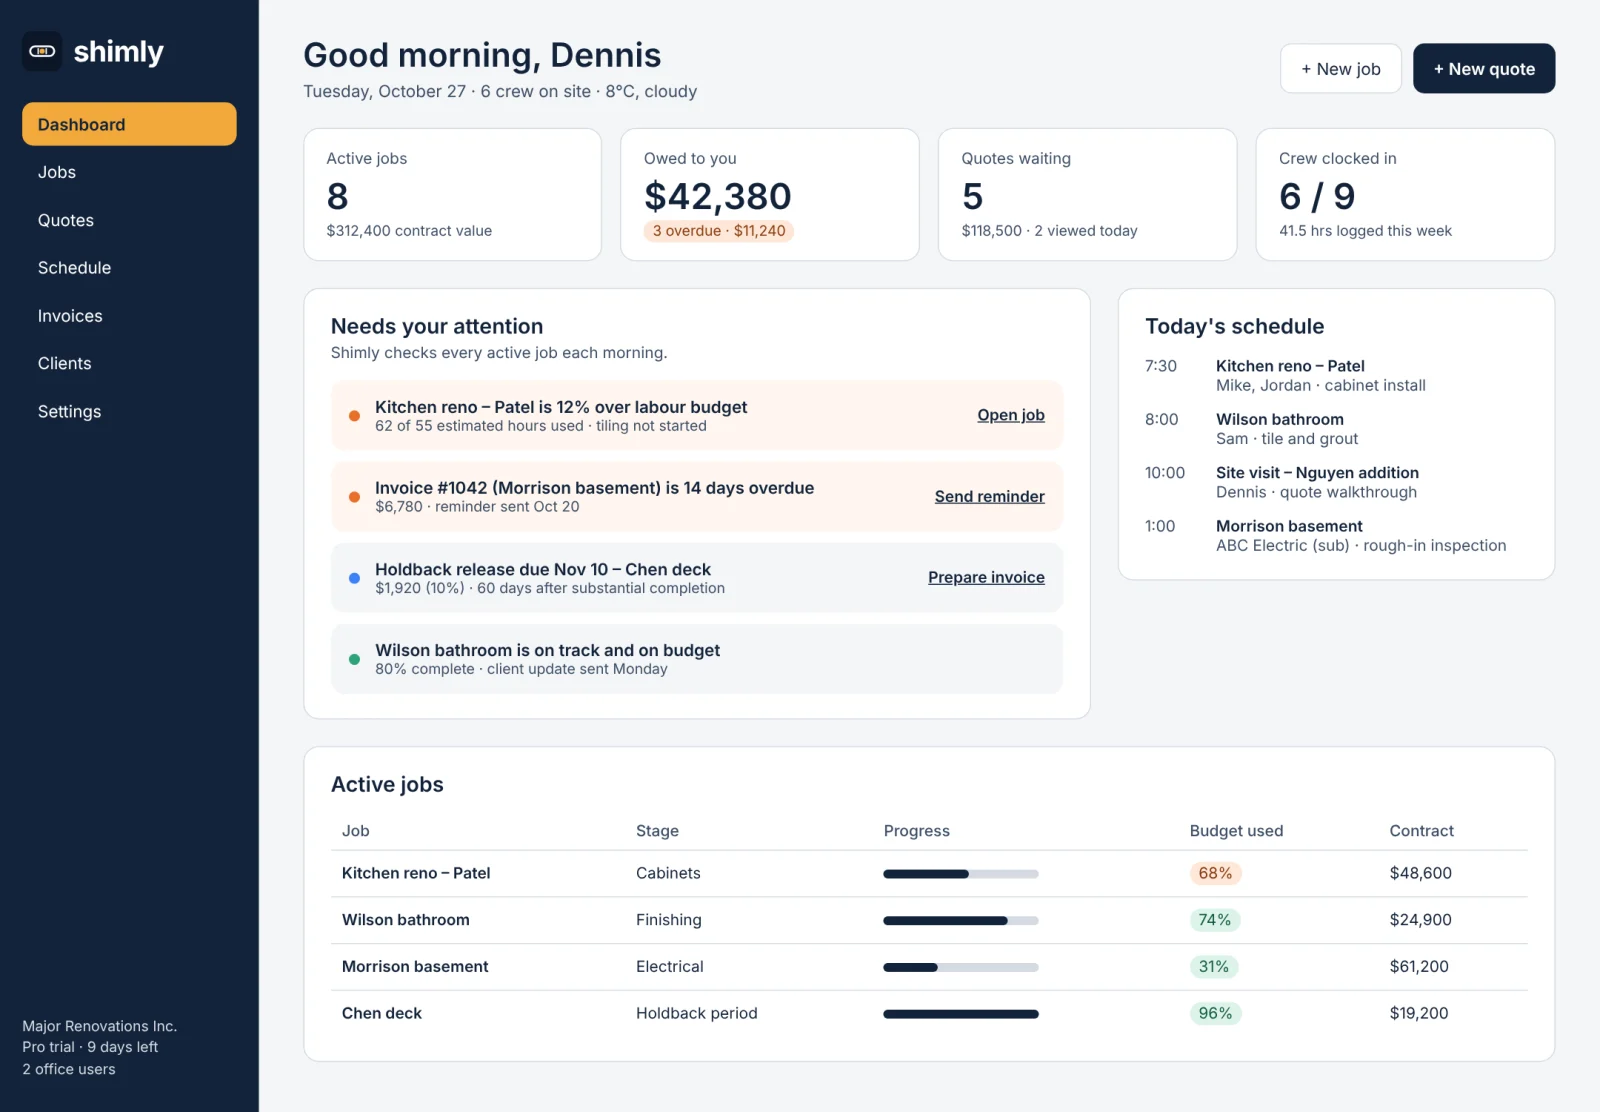This screenshot has width=1600, height=1112.
Task: Click Prepare invoice for Chen deck holdback
Action: [x=986, y=577]
